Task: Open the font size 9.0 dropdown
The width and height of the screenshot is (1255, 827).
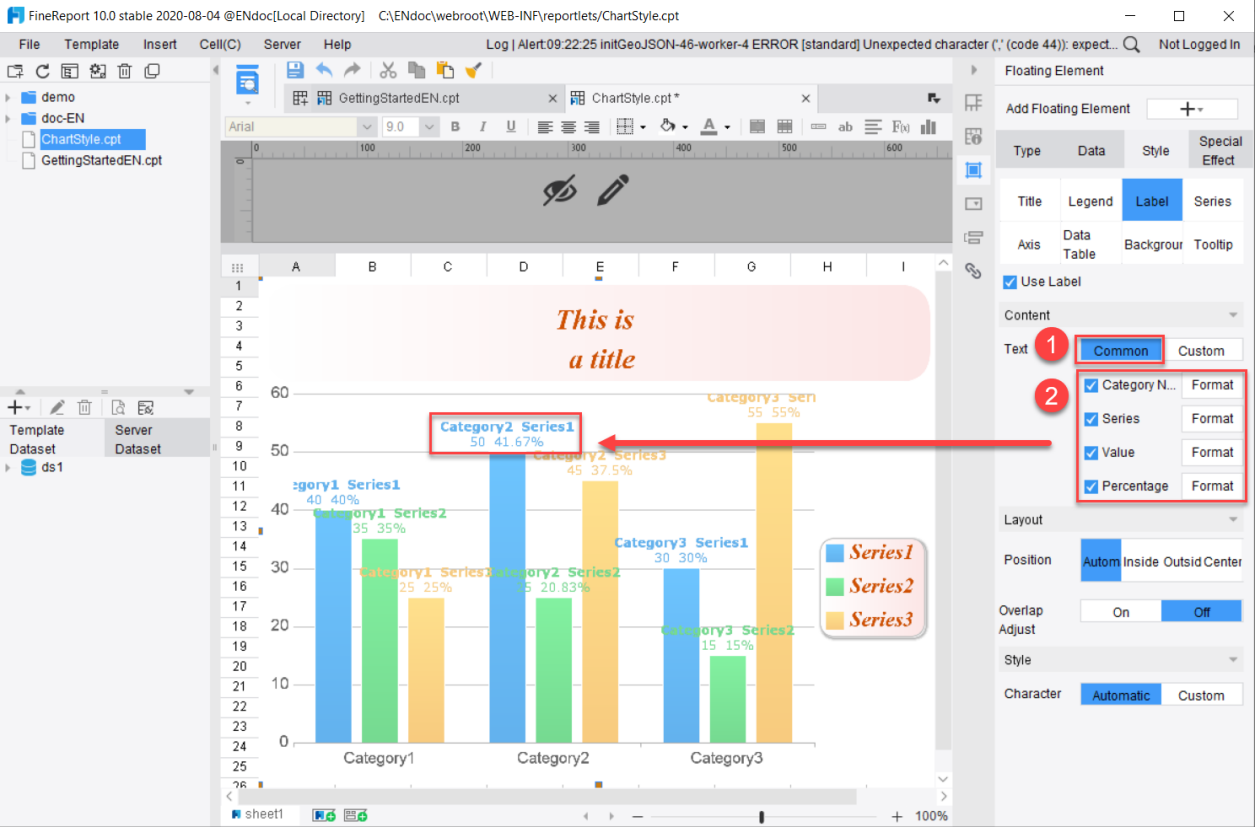Action: coord(430,127)
